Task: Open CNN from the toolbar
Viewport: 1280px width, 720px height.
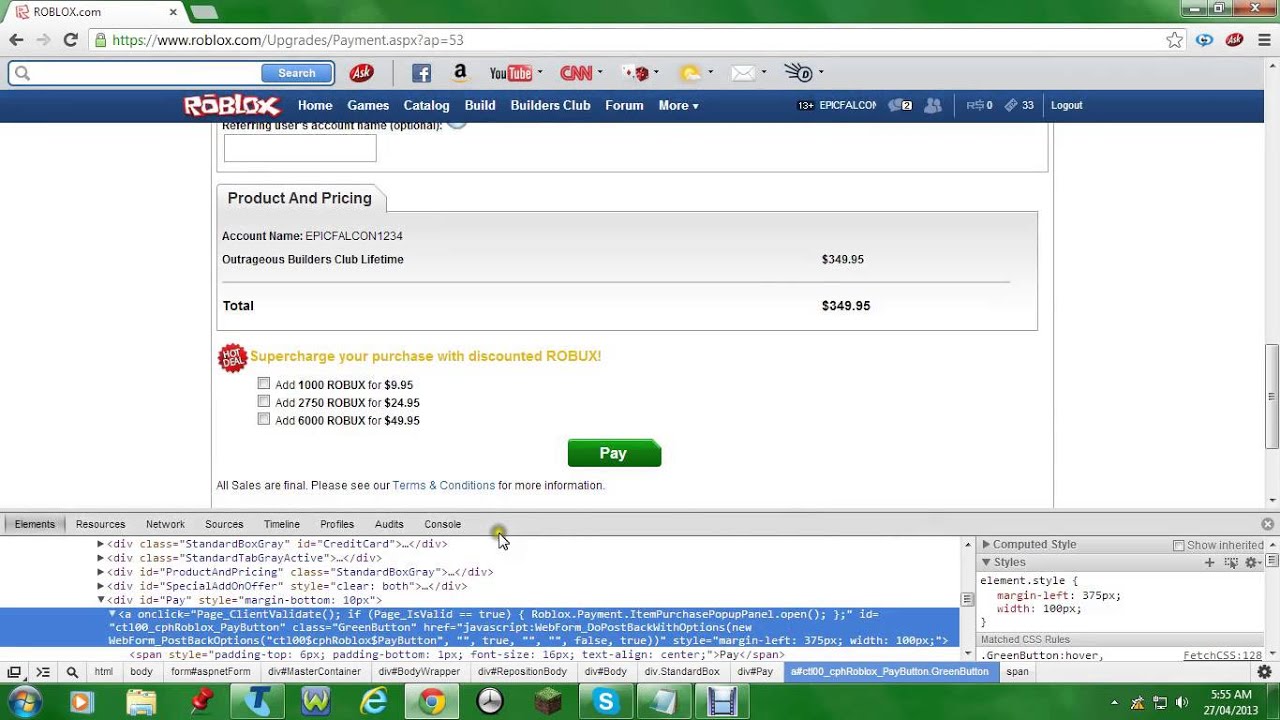Action: point(576,73)
